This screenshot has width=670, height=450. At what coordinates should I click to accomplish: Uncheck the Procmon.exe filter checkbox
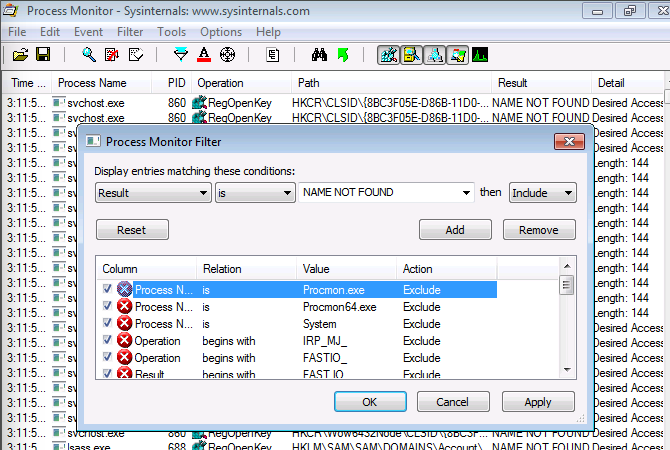(107, 289)
